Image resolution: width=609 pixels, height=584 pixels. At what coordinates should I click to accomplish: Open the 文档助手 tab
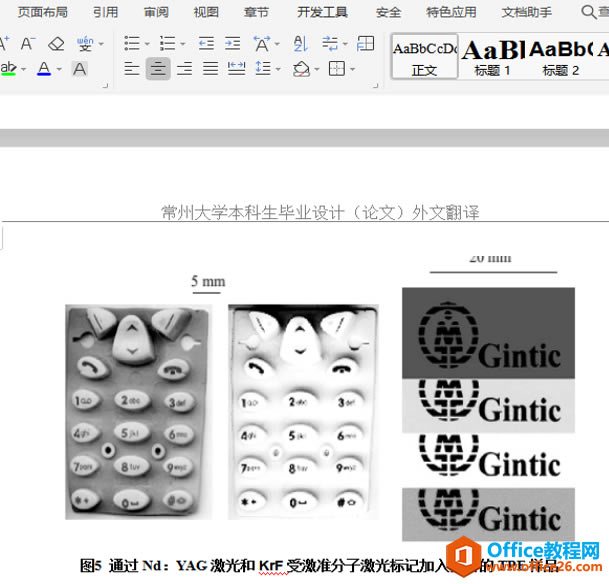click(x=527, y=12)
